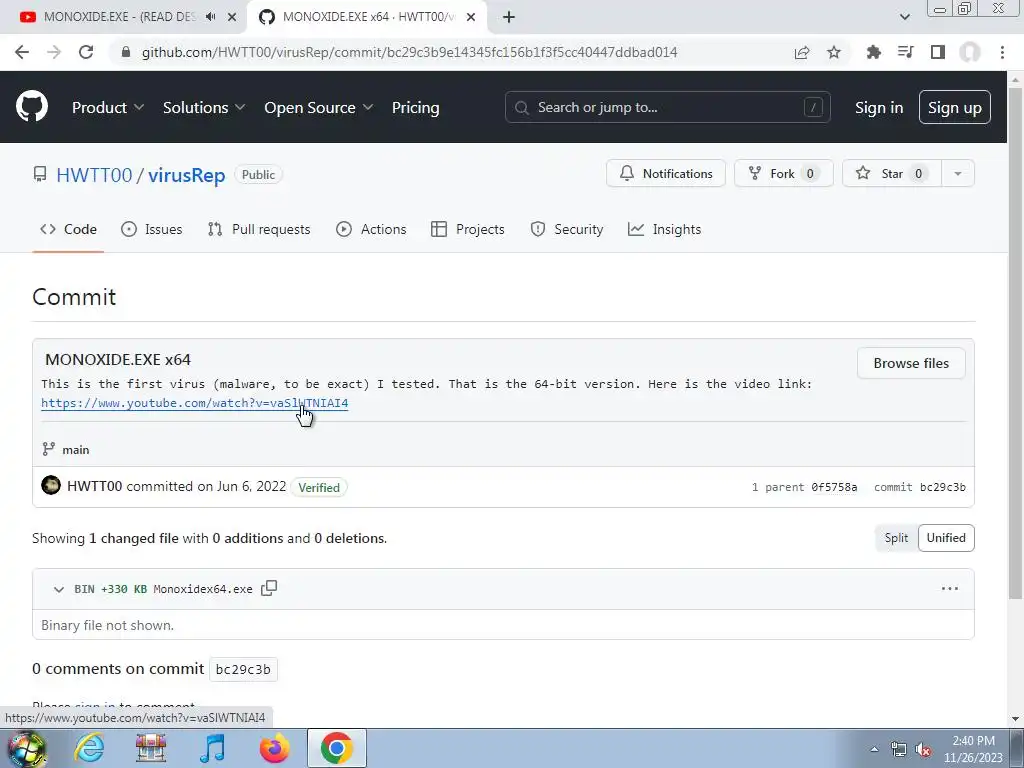Screen dimensions: 1024x768
Task: Click parent commit 0f5758a link
Action: click(834, 487)
